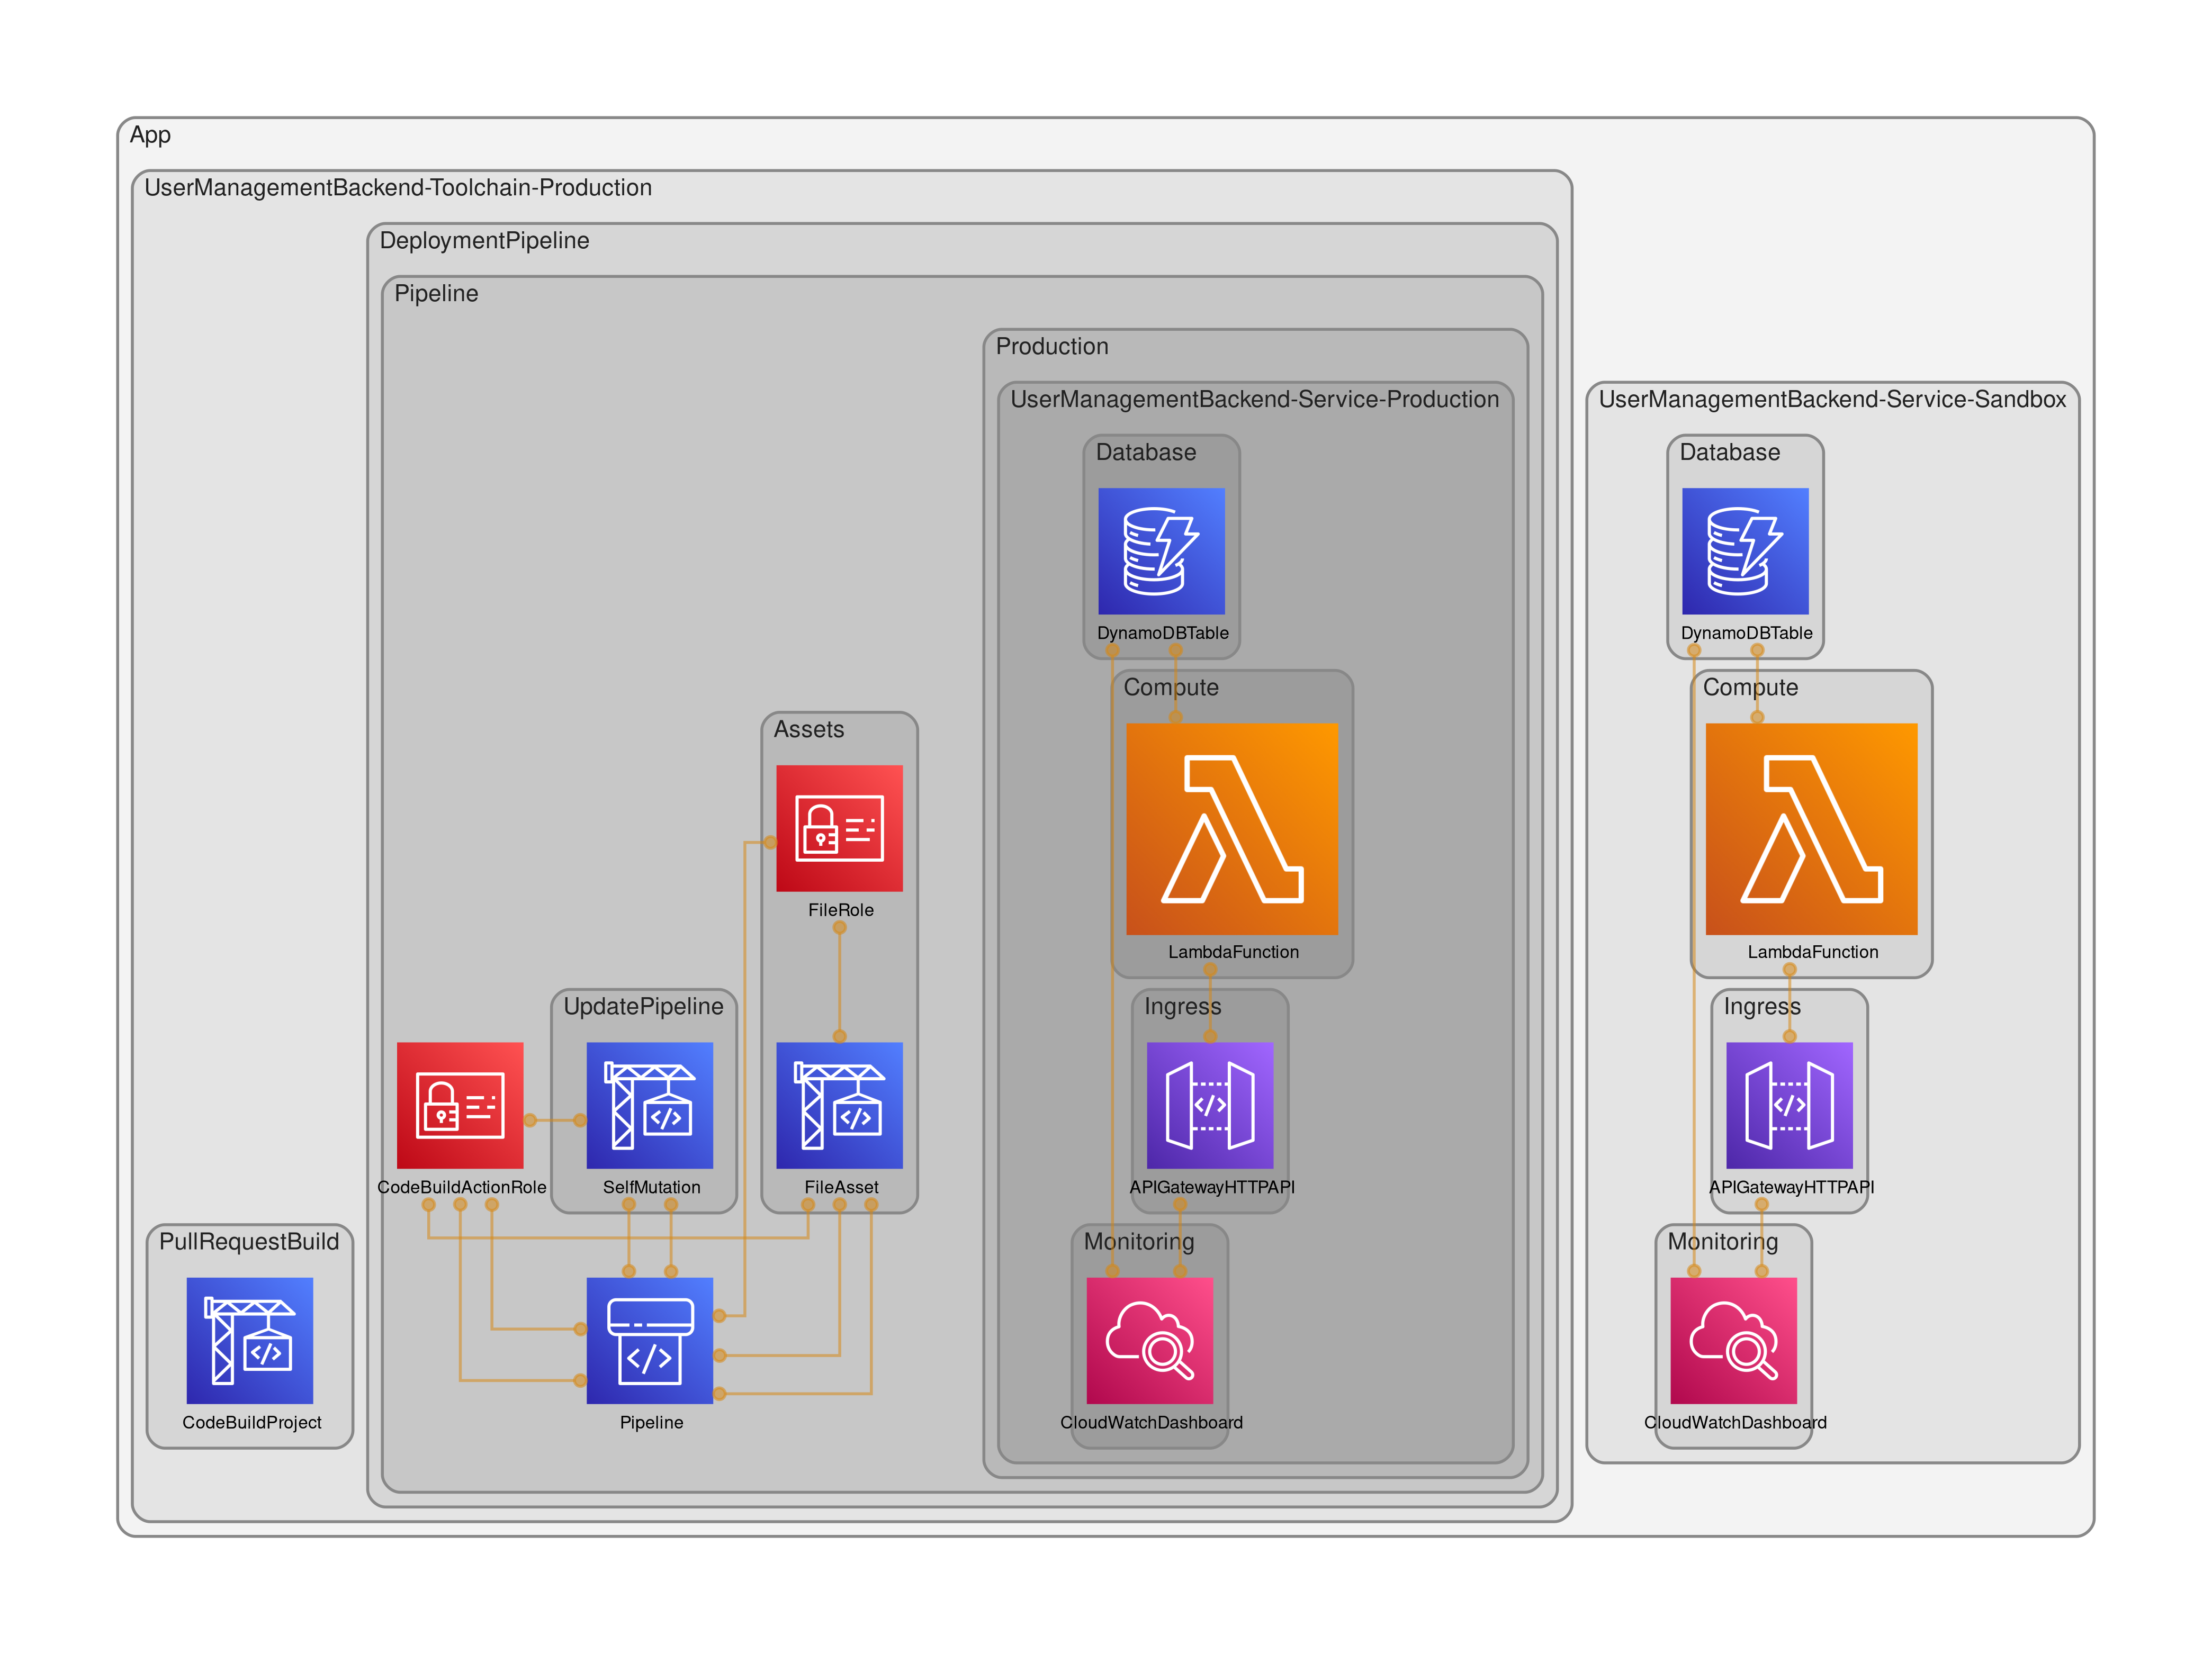Select the Sandbox LambdaFunction icon
Screen dimensions: 2212x1654
click(x=1811, y=829)
